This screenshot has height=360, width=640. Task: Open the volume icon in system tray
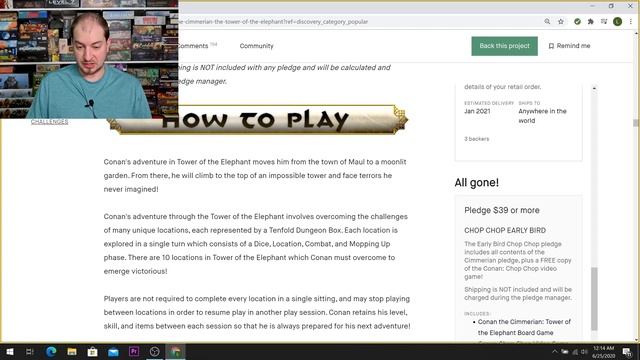point(584,351)
